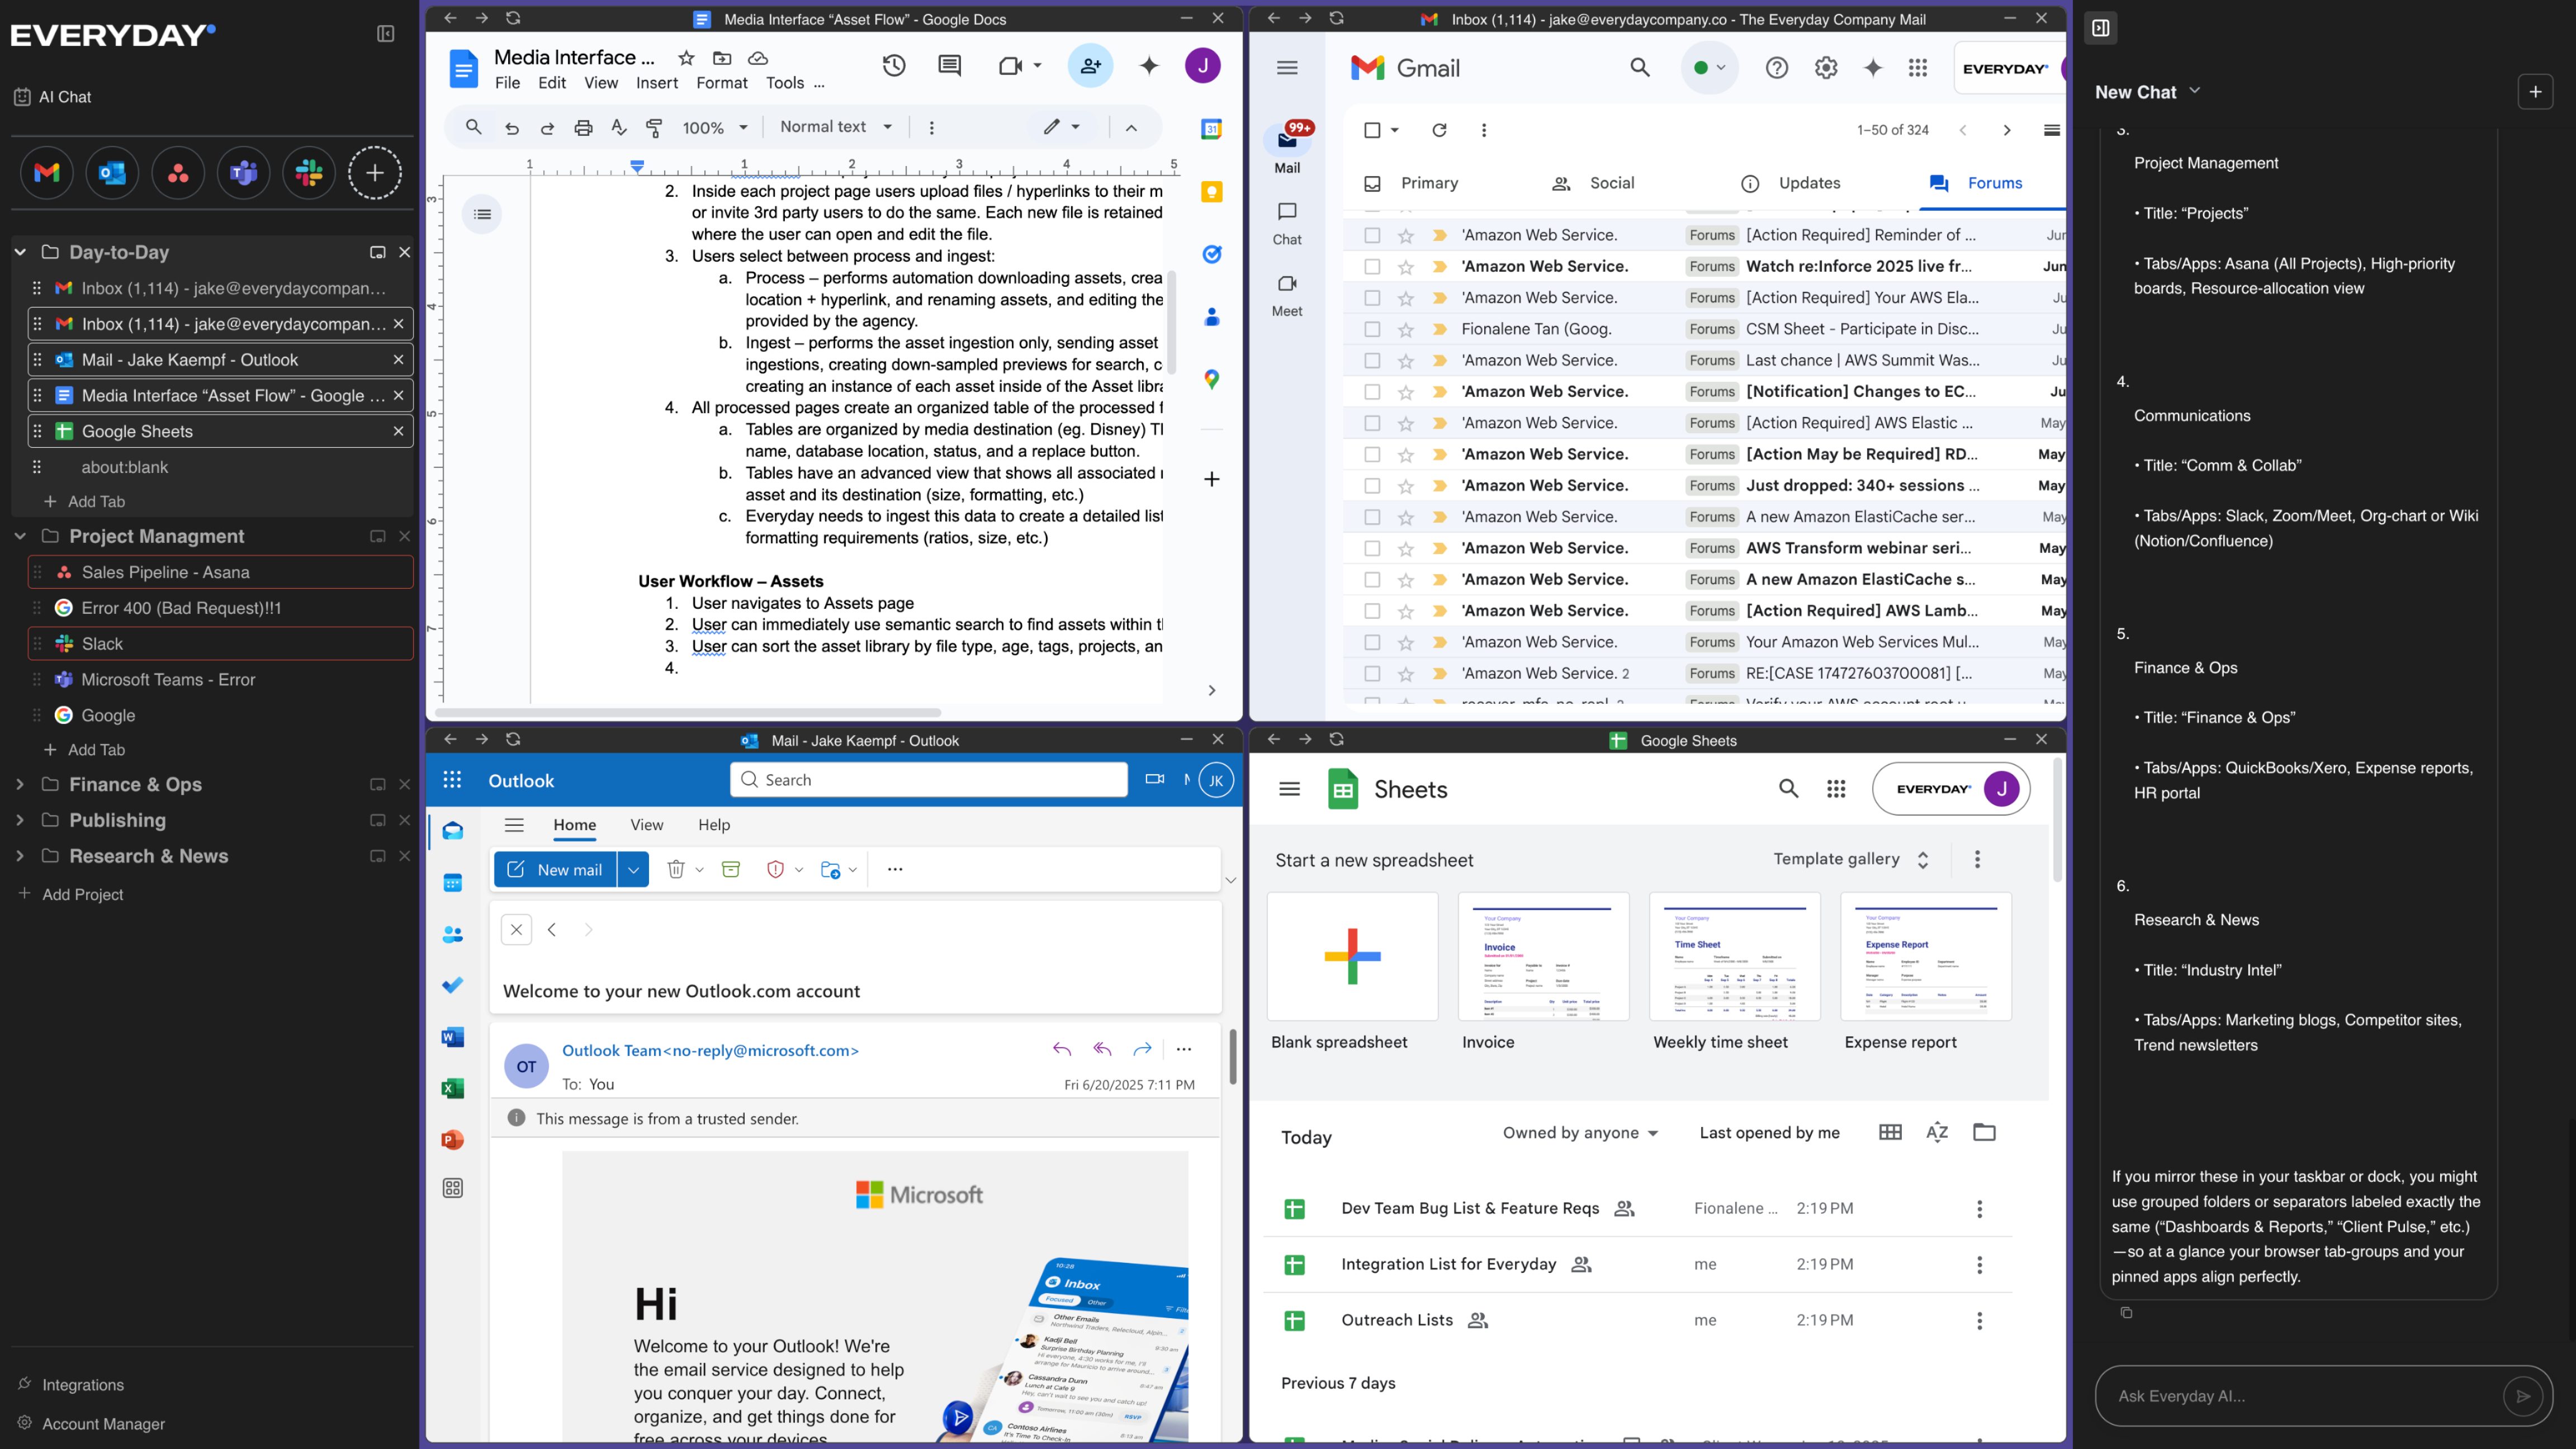Switch to the Updates tab in Gmail

coord(1790,183)
